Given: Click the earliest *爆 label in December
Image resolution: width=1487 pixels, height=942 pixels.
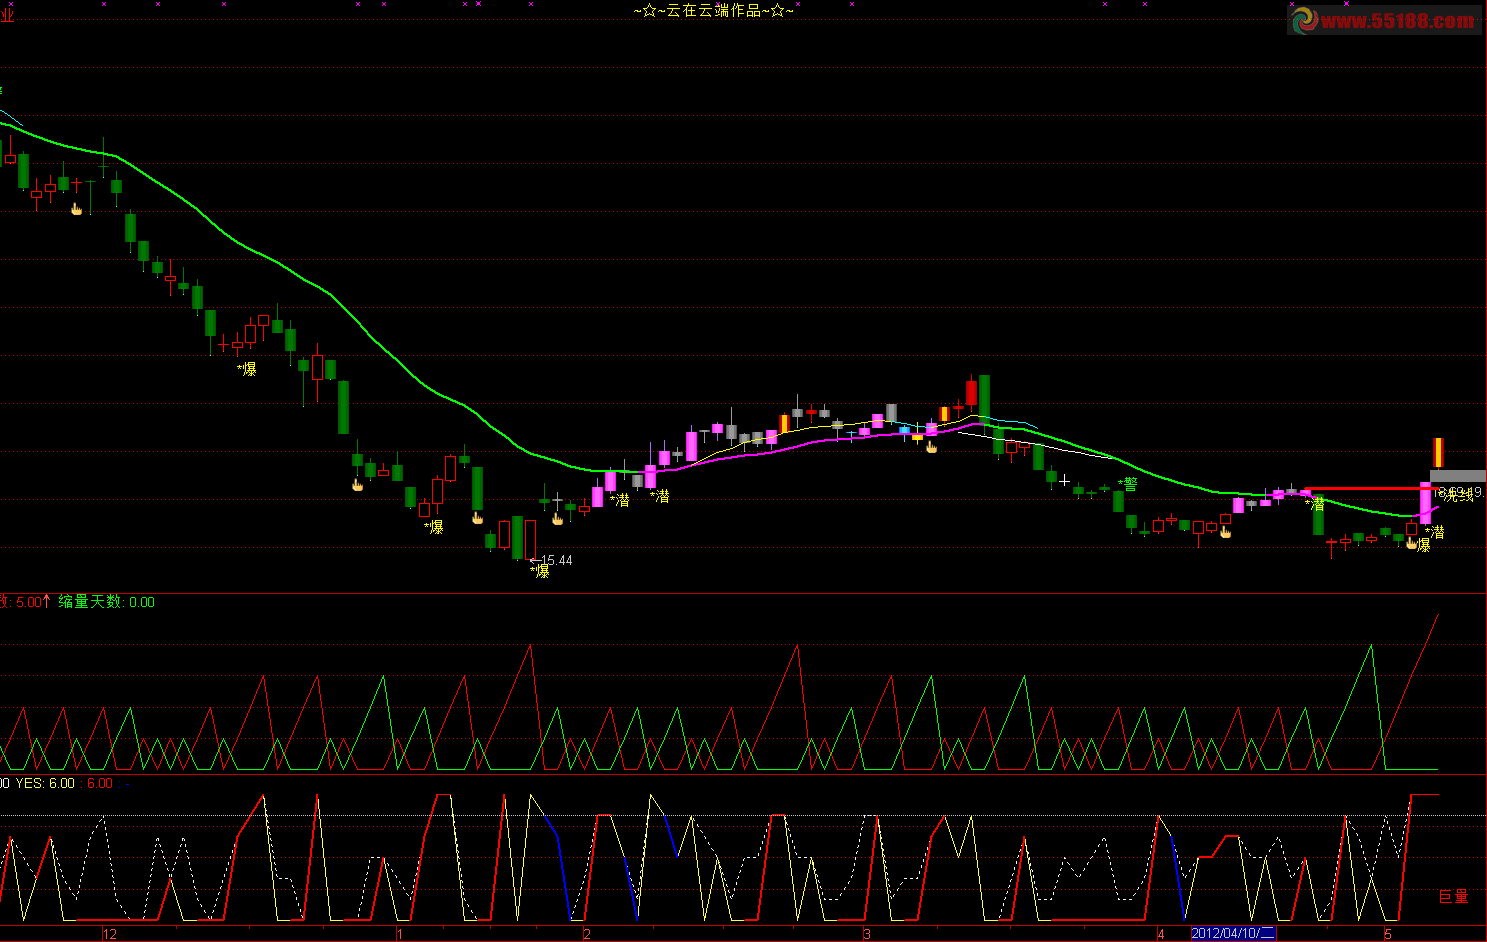Looking at the screenshot, I should [x=246, y=369].
